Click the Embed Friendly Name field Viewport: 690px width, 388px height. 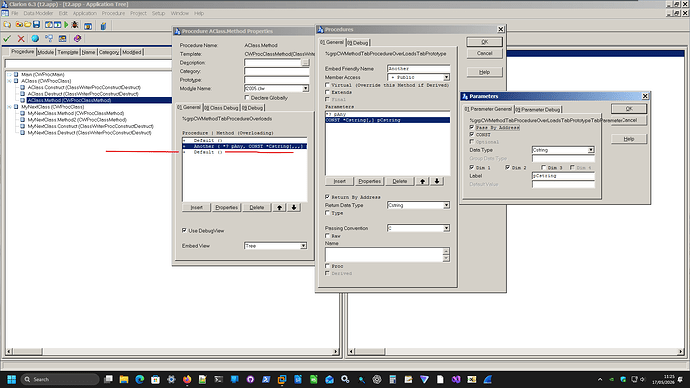coord(418,69)
